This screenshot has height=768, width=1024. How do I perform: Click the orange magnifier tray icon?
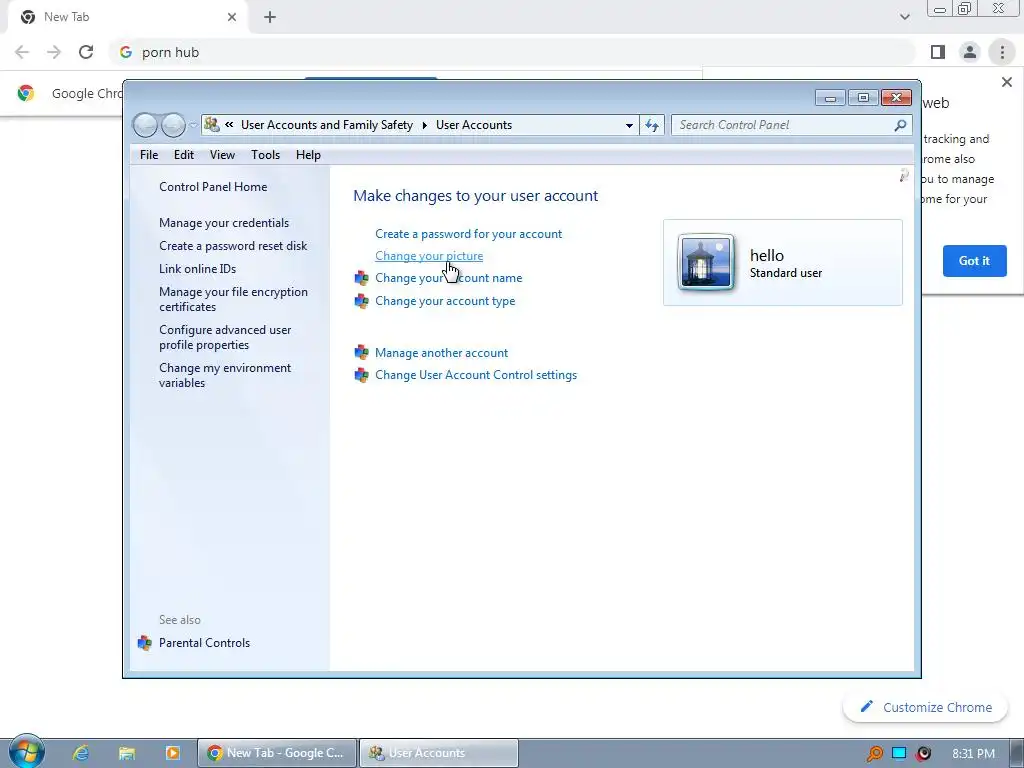click(x=874, y=754)
